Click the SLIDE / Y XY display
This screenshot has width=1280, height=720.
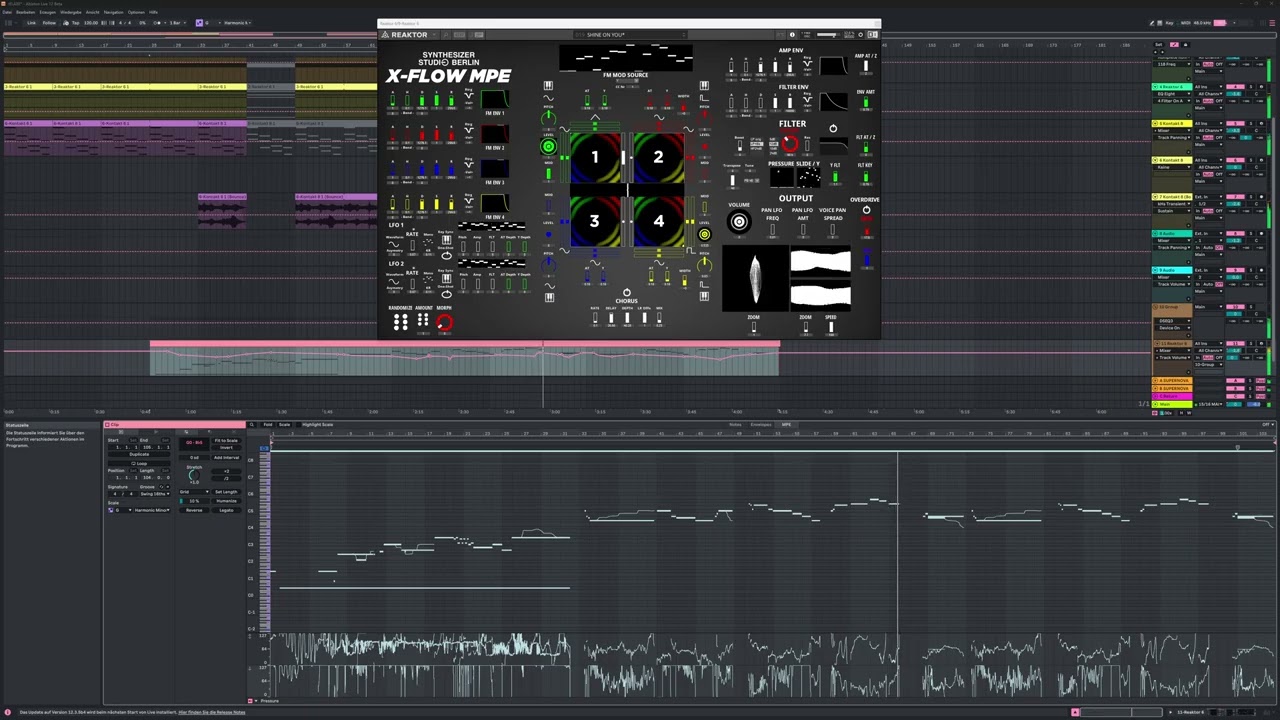809,178
